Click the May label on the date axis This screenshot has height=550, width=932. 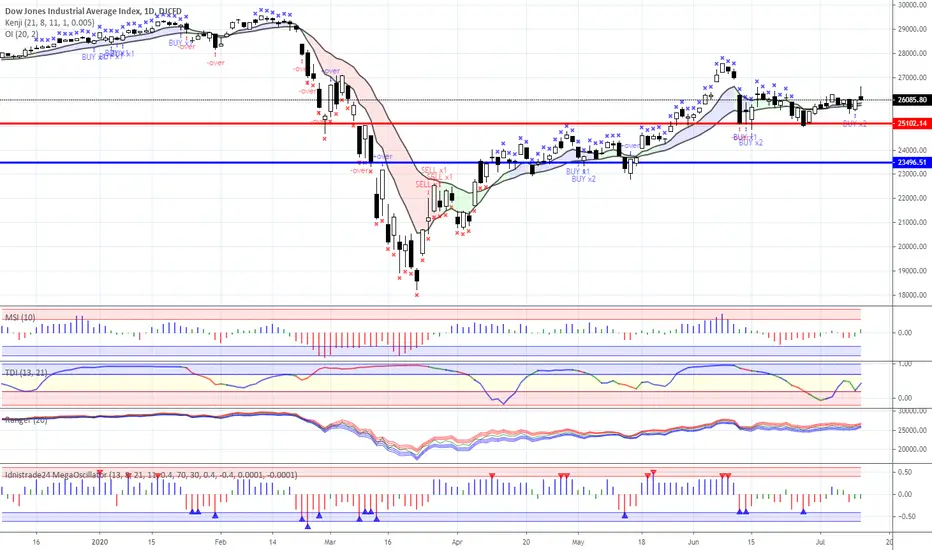click(578, 542)
